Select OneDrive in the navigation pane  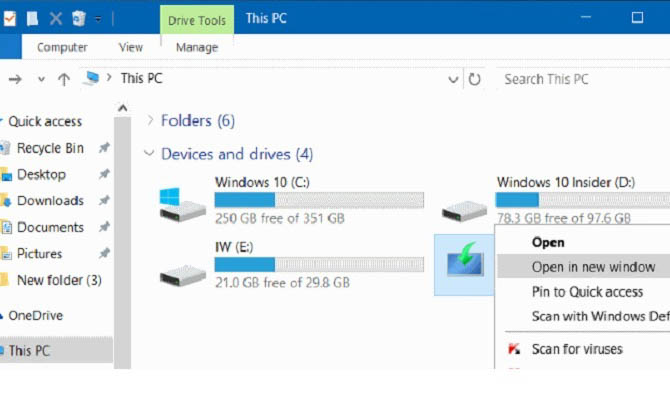coord(36,315)
